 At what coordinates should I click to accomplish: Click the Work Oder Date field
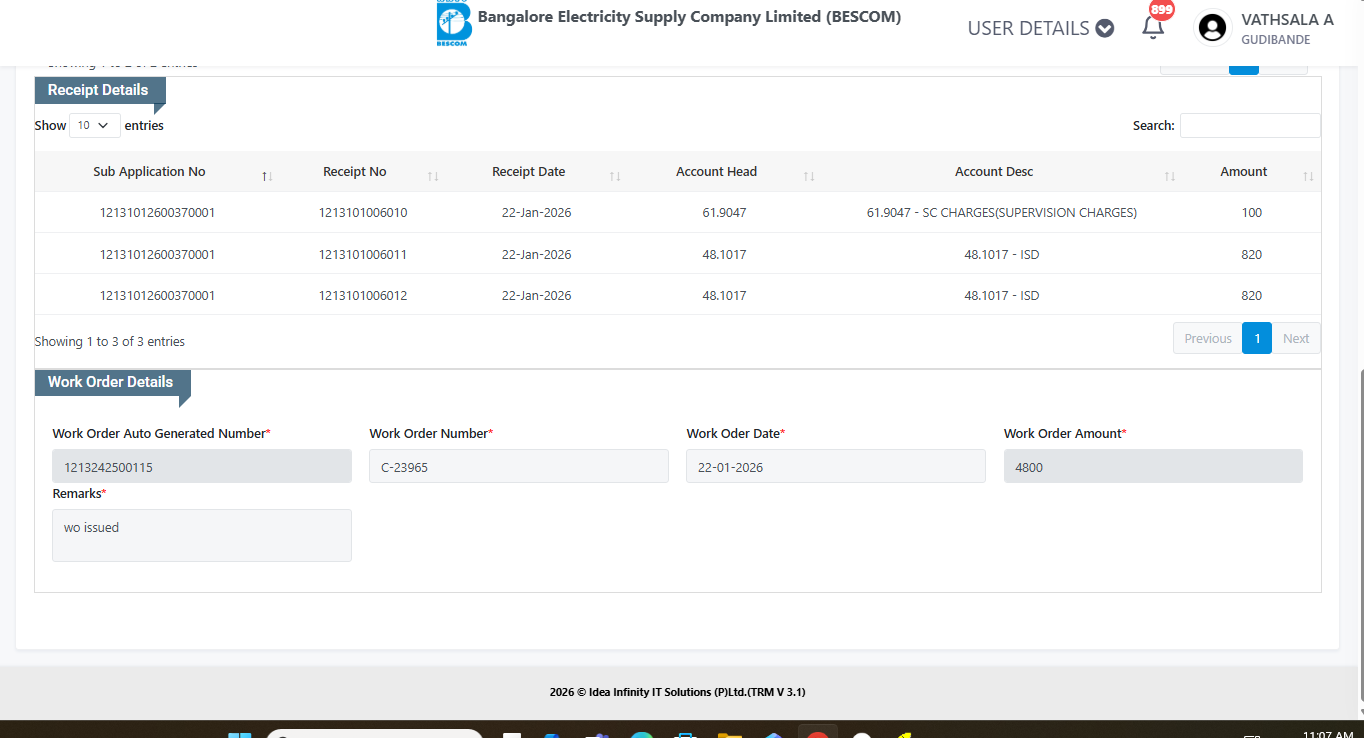(x=835, y=467)
